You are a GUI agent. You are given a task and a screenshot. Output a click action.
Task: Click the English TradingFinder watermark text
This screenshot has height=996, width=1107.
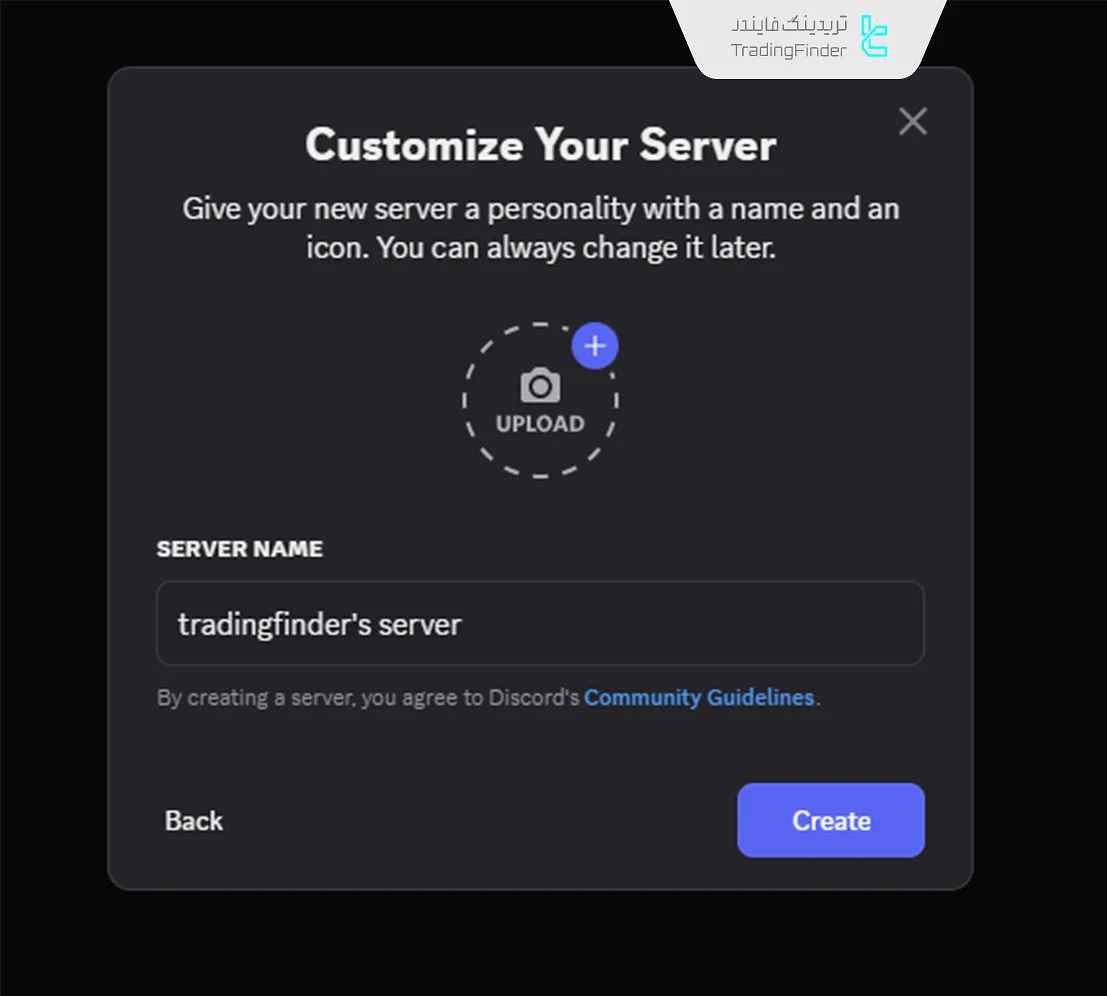(788, 51)
